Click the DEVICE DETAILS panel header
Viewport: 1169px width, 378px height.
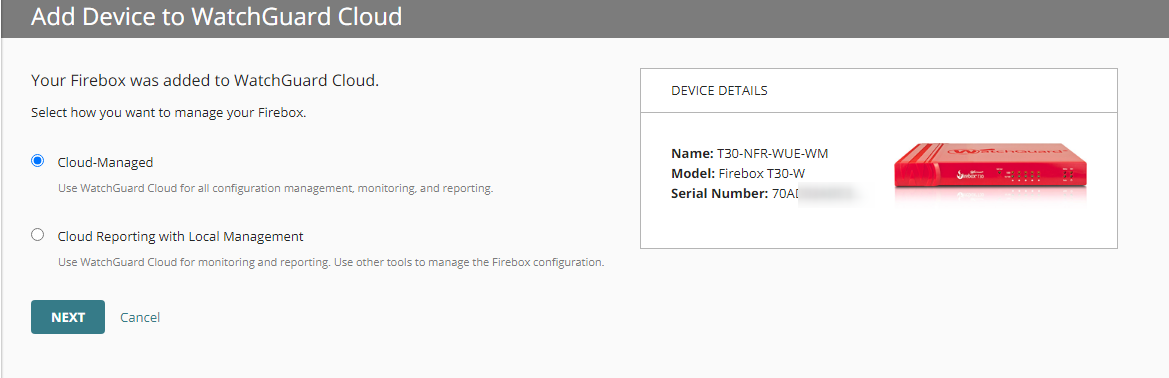(x=878, y=91)
